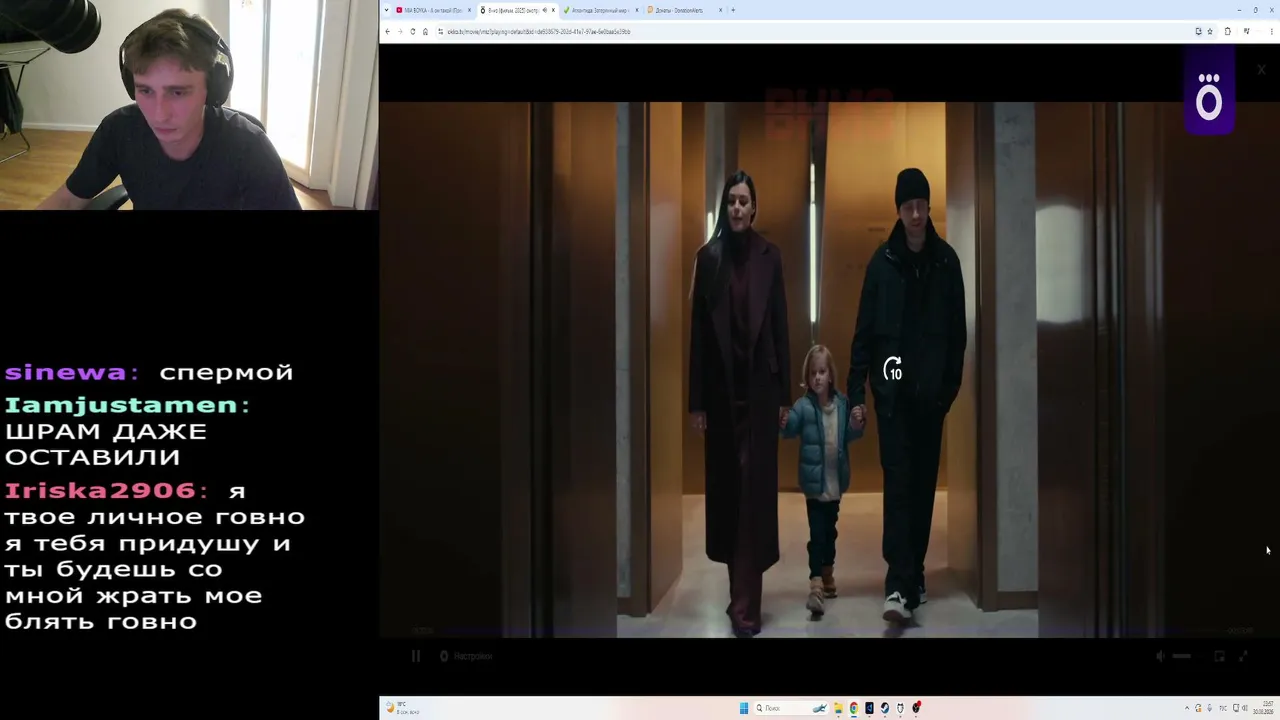Open Steam from the taskbar

884,708
